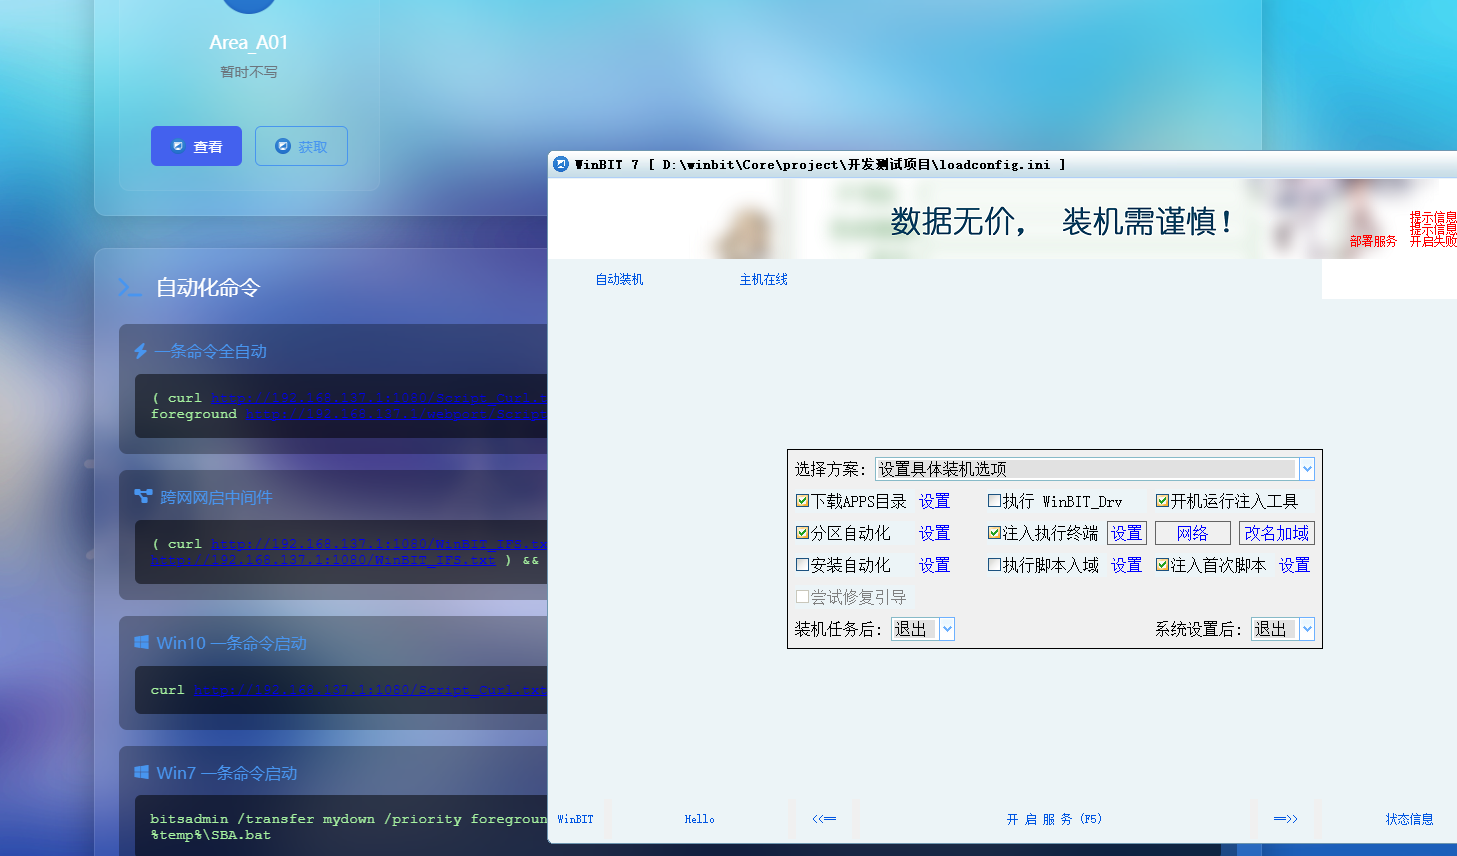The height and width of the screenshot is (856, 1457).
Task: Click the 部署服务 red status text
Action: (1373, 241)
